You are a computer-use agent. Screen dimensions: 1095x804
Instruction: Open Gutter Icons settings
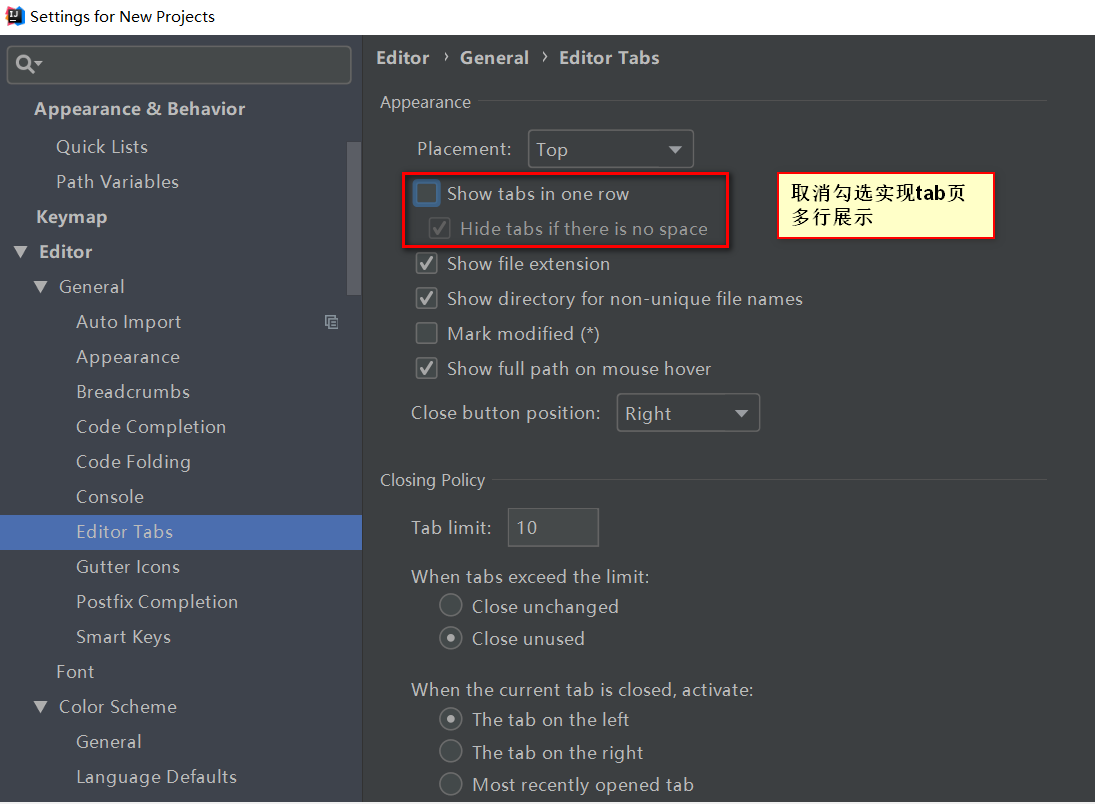[x=128, y=567]
